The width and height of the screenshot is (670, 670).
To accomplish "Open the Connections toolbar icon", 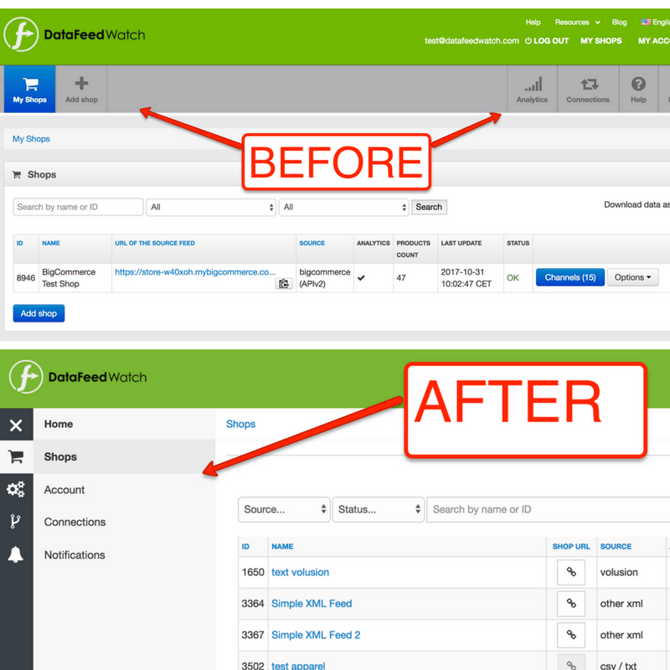I will click(588, 84).
